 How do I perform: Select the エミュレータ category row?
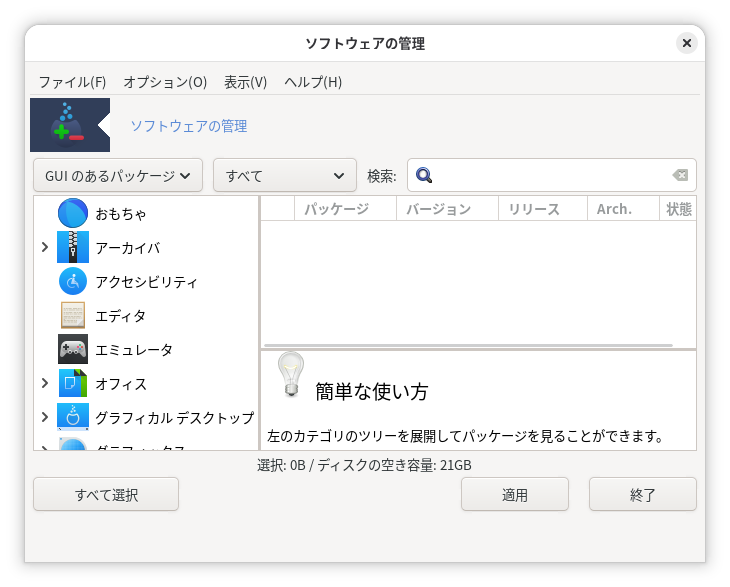point(146,349)
